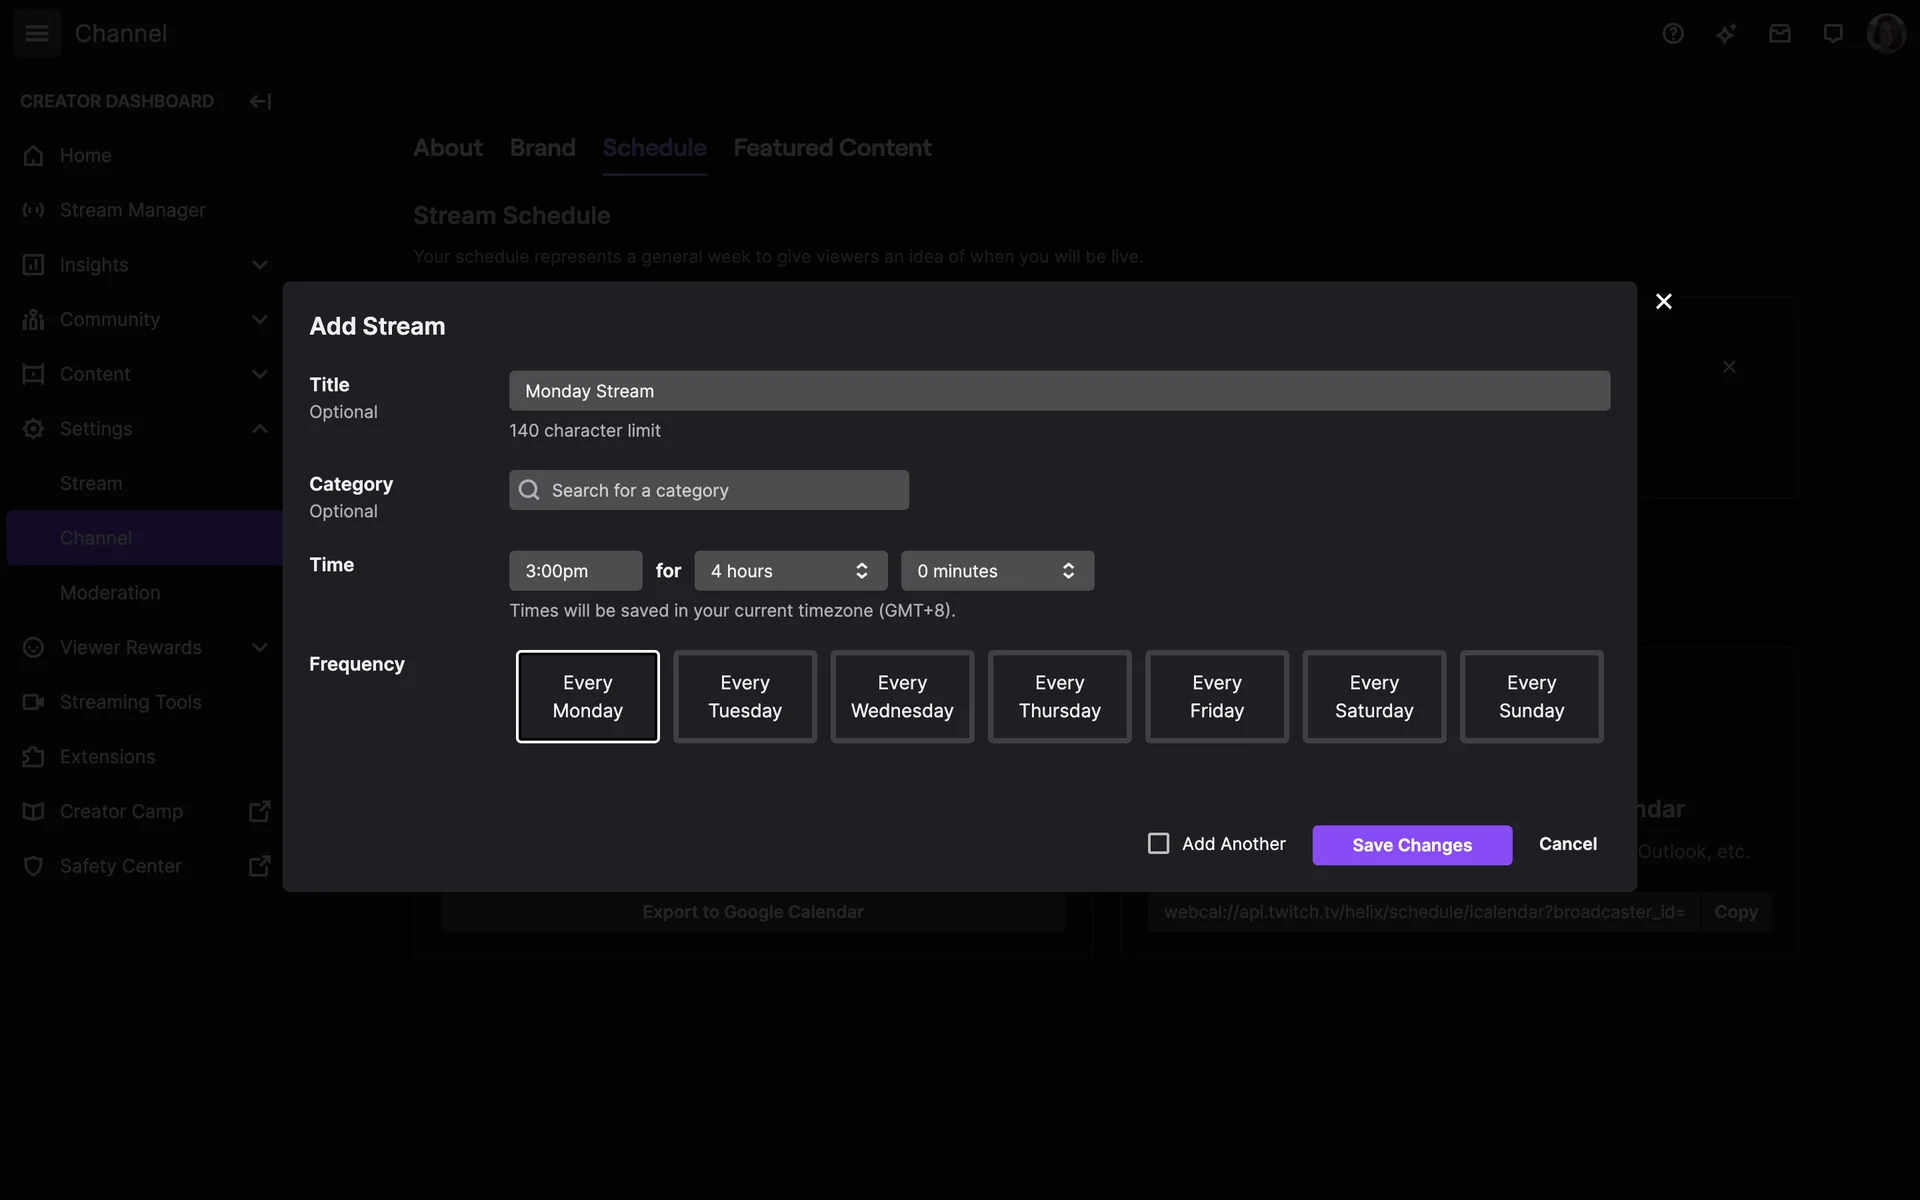The height and width of the screenshot is (1200, 1920).
Task: Open the whispers chat bubble icon
Action: [1833, 34]
